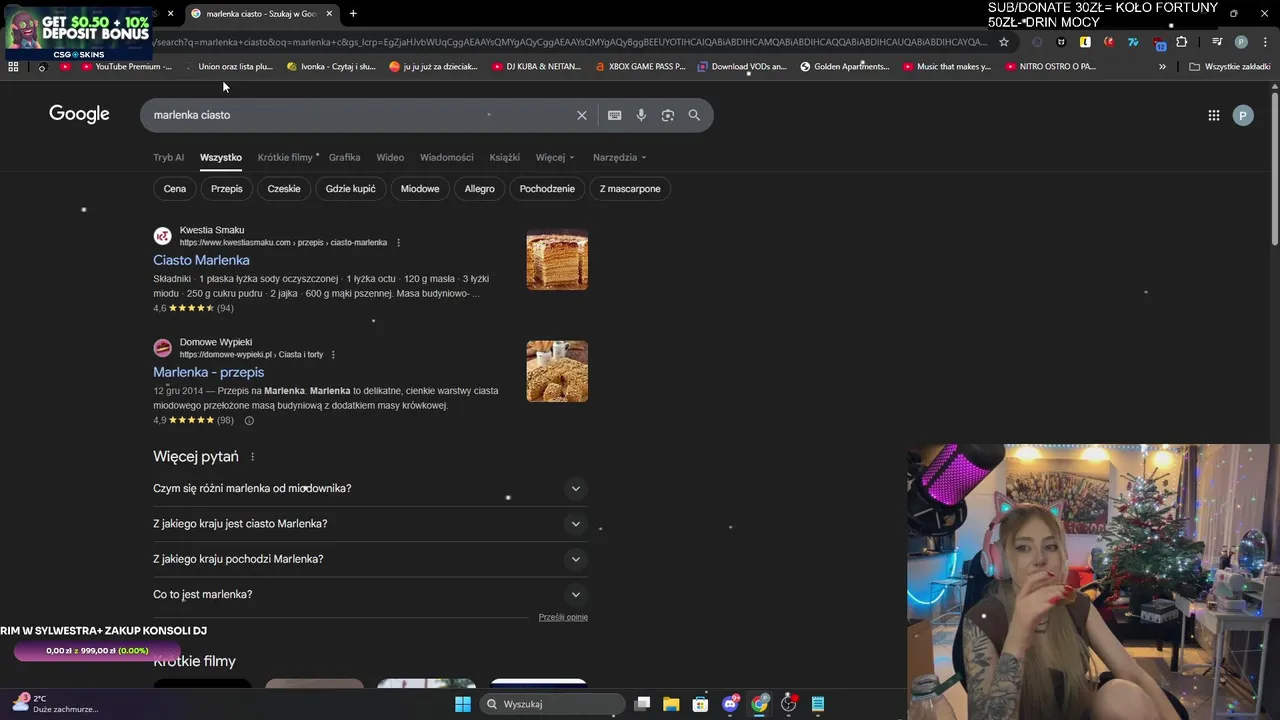The width and height of the screenshot is (1280, 720).
Task: Click the rating info icon under Marlenka - przepis
Action: [249, 421]
